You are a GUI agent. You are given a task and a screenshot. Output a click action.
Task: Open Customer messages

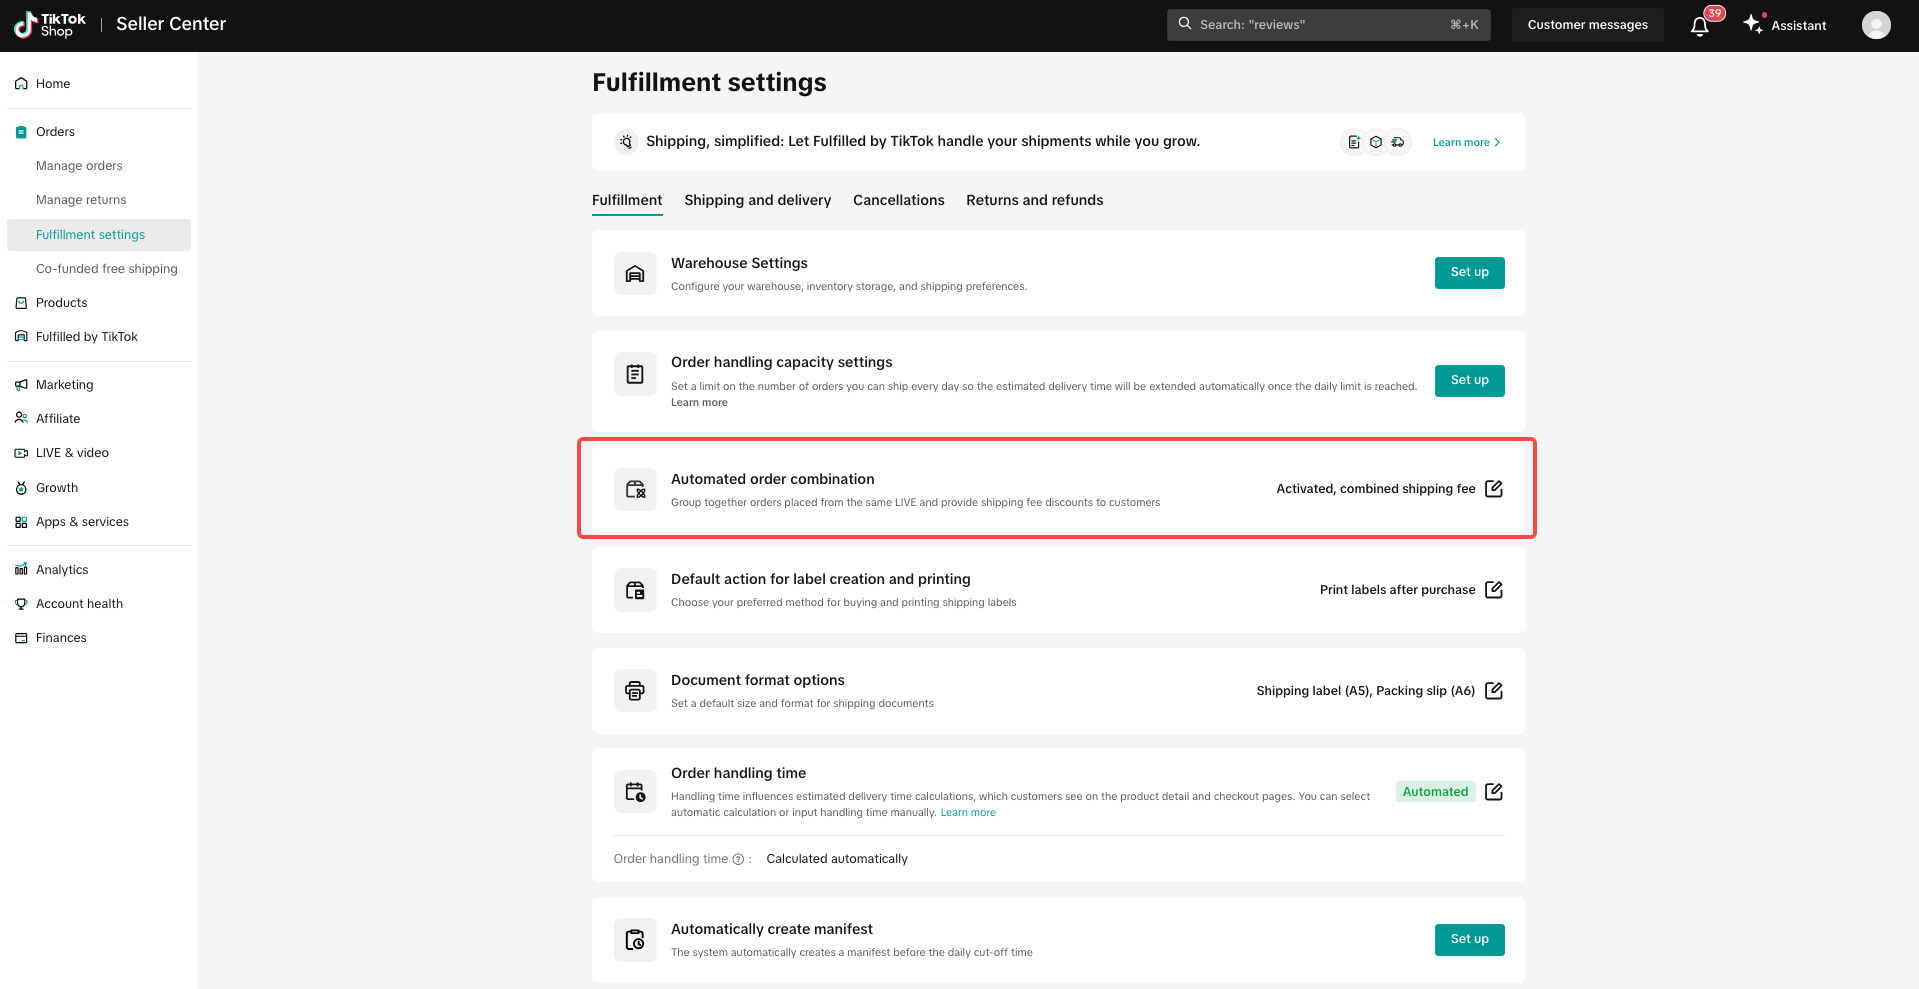1587,25
